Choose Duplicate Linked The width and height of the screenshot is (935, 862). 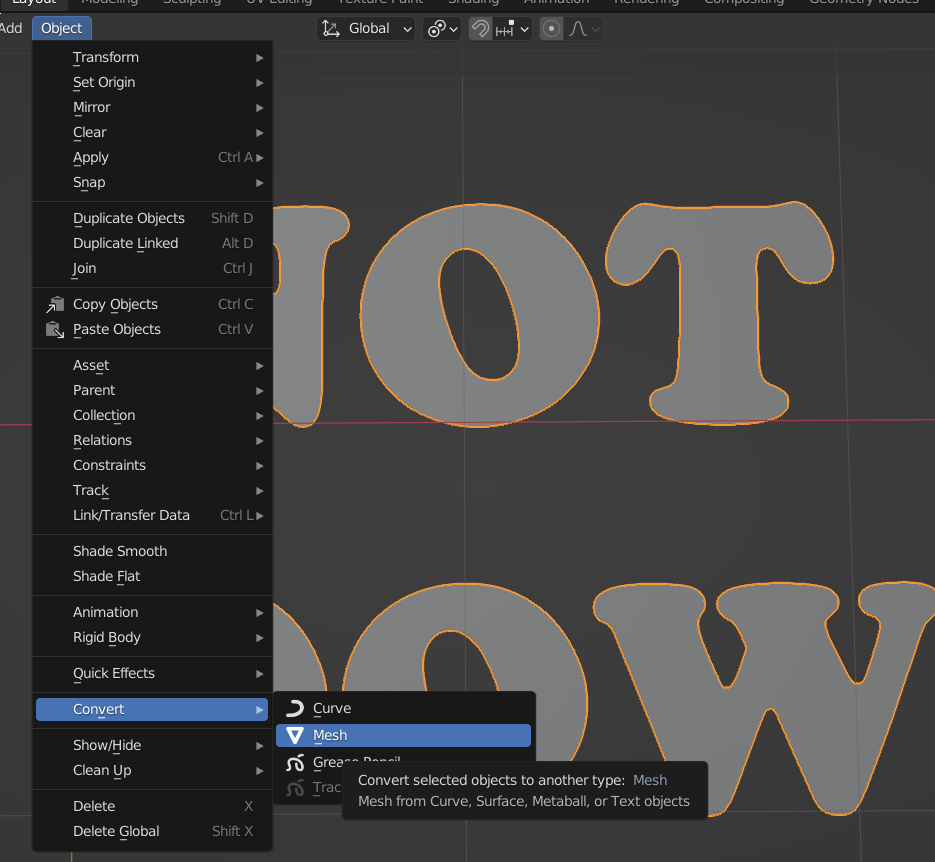[152, 243]
